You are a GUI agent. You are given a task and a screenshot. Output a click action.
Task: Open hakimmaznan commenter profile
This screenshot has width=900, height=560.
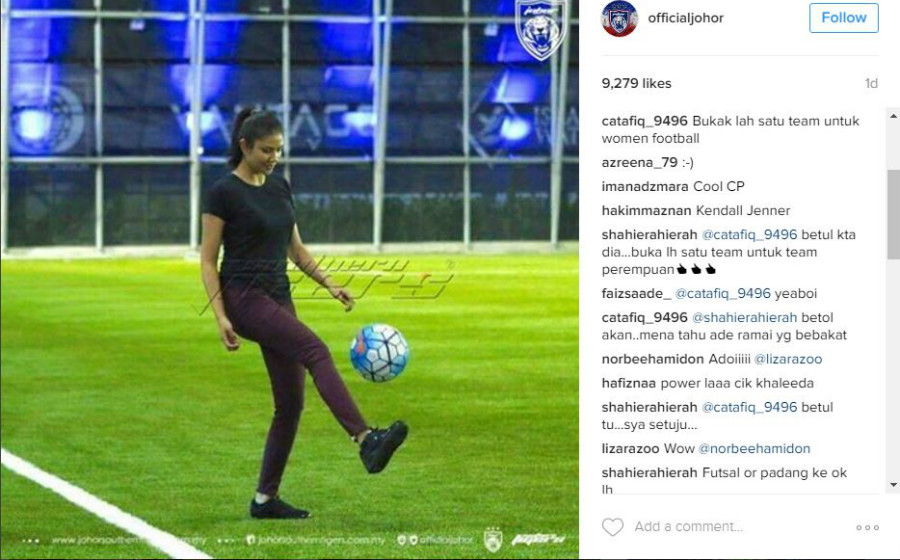[646, 211]
